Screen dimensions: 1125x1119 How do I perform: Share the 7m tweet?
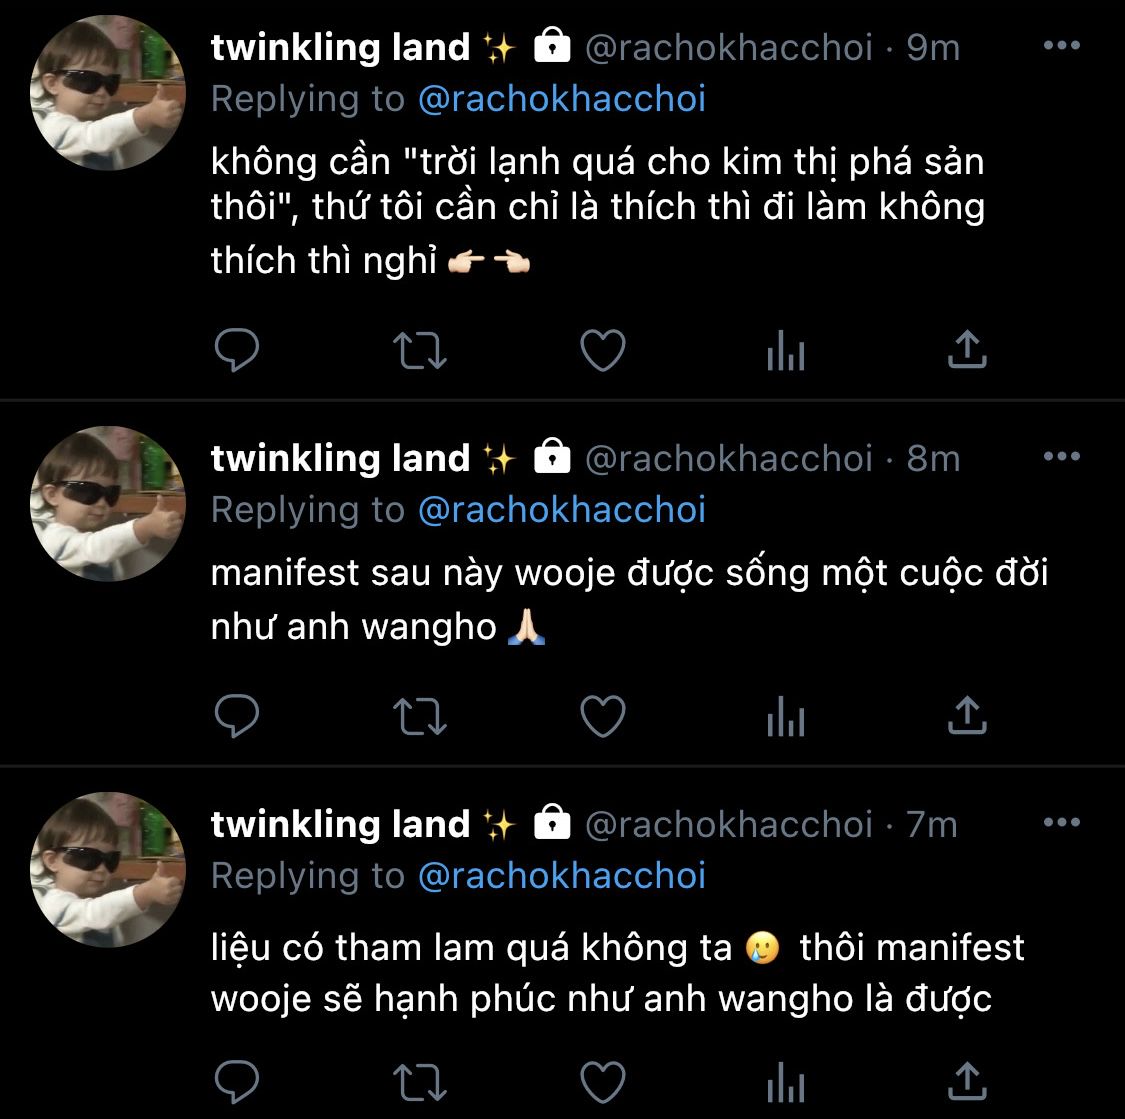[967, 1081]
